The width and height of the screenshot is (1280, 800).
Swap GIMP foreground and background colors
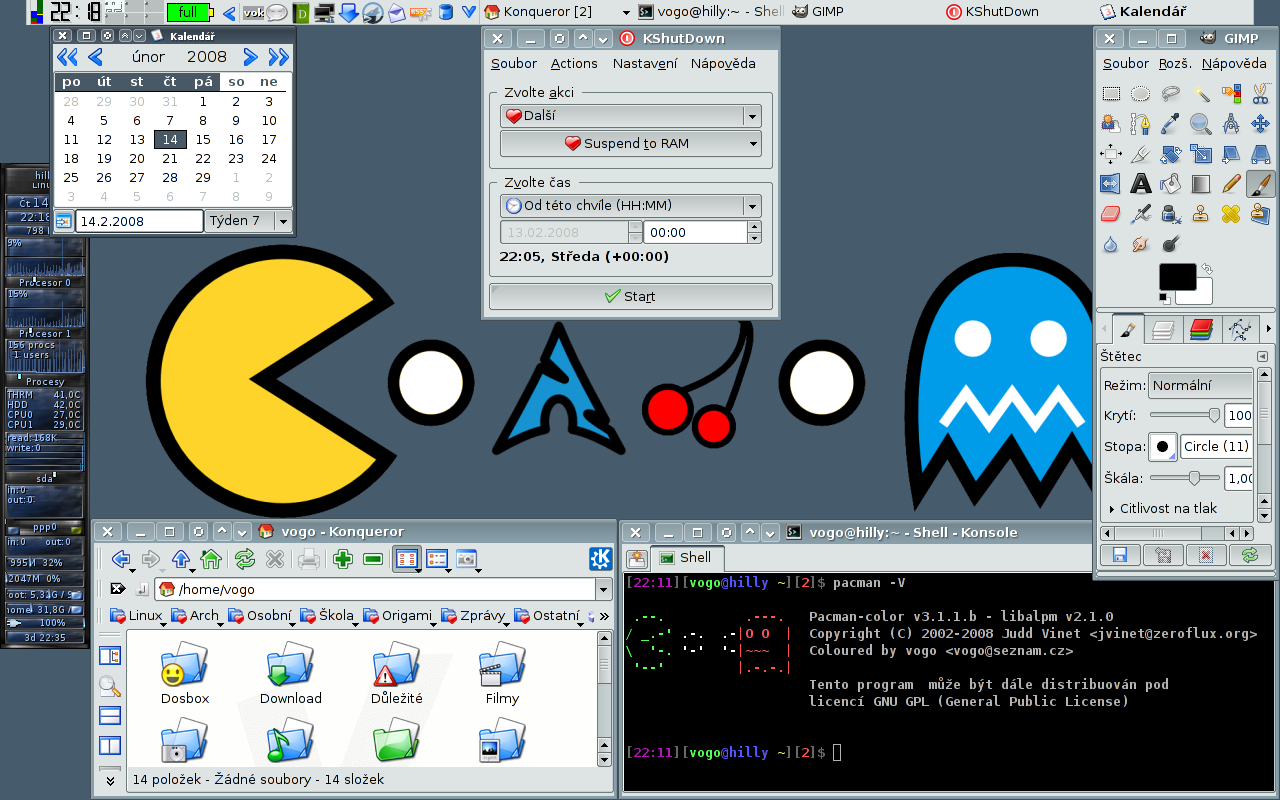[1206, 269]
